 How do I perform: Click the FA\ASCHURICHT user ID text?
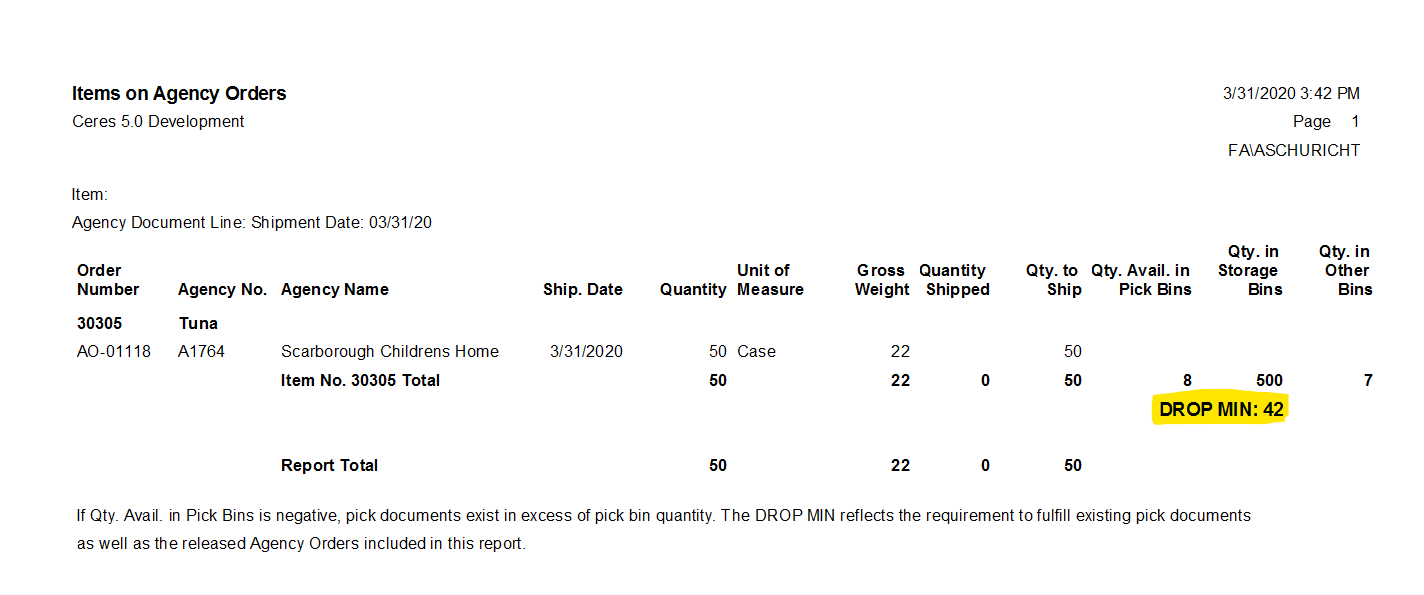coord(1294,151)
